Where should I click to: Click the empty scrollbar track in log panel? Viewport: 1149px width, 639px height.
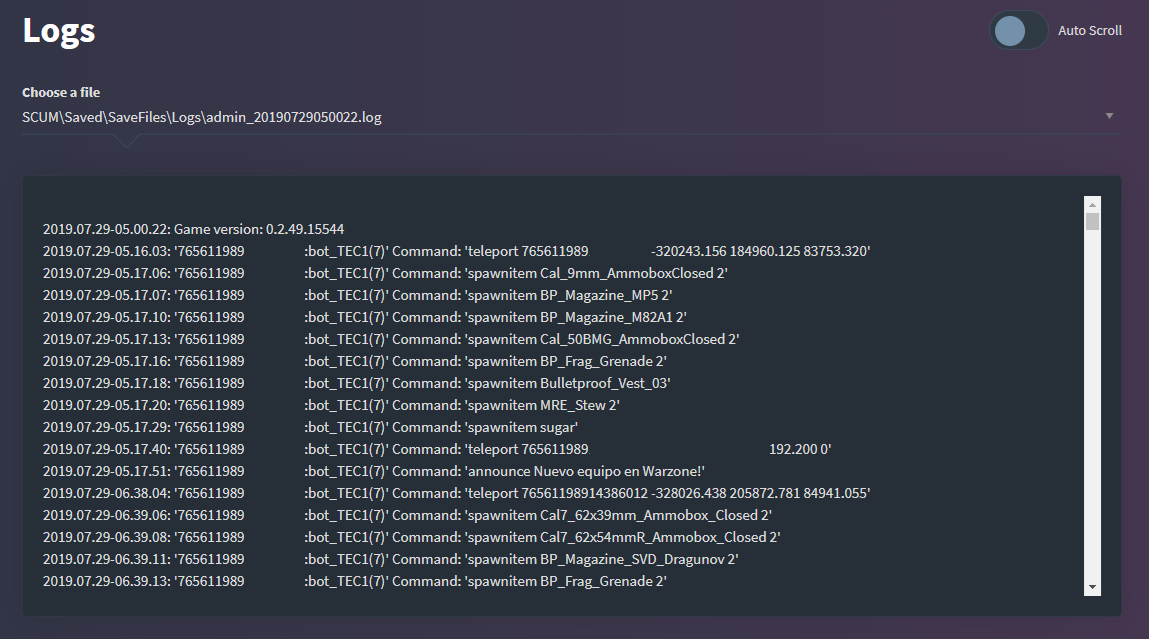click(1092, 400)
